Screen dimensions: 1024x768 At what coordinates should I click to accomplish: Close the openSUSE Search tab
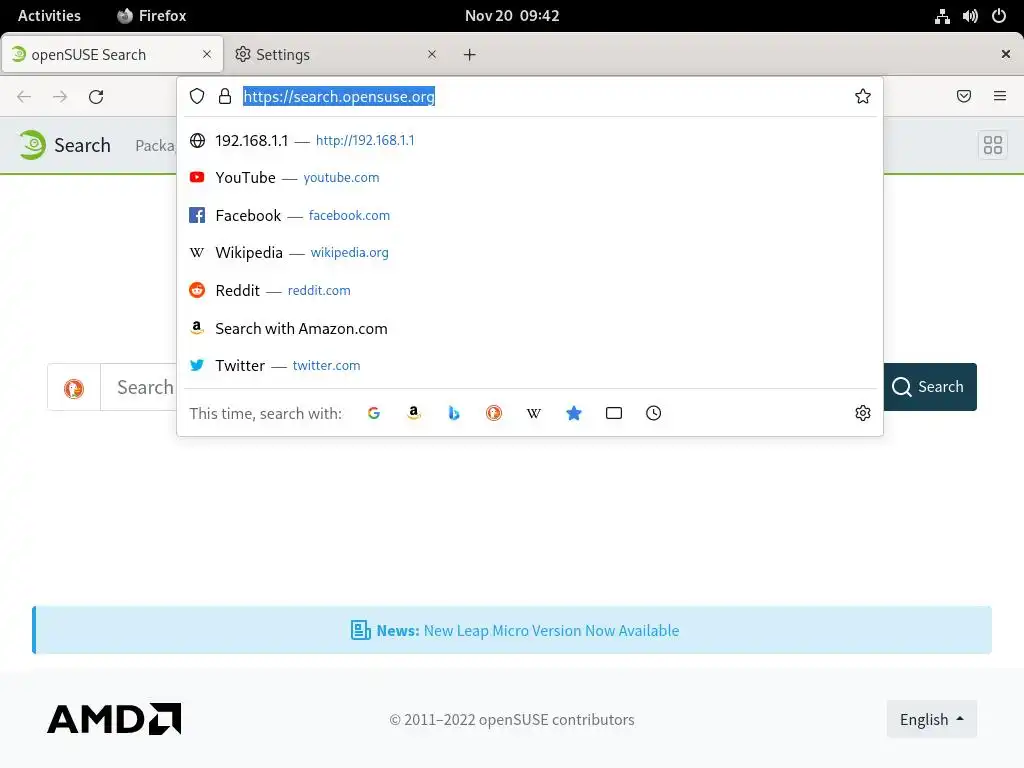tap(207, 54)
